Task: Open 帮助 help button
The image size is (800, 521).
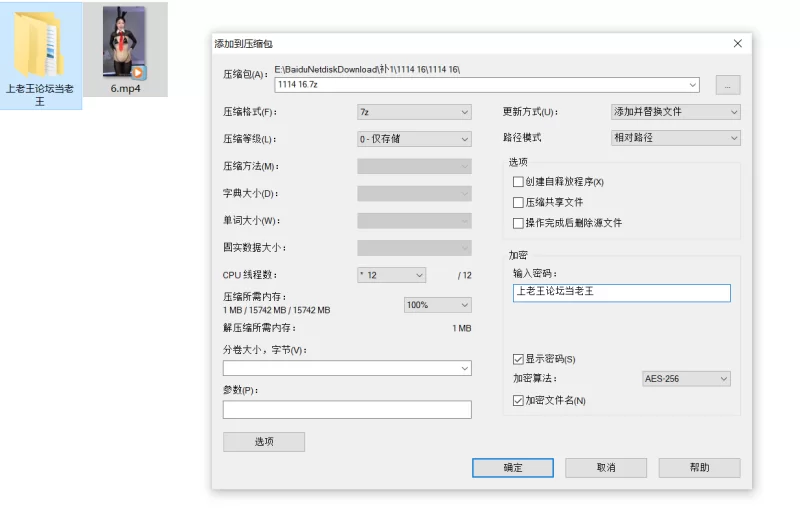Action: click(x=699, y=468)
